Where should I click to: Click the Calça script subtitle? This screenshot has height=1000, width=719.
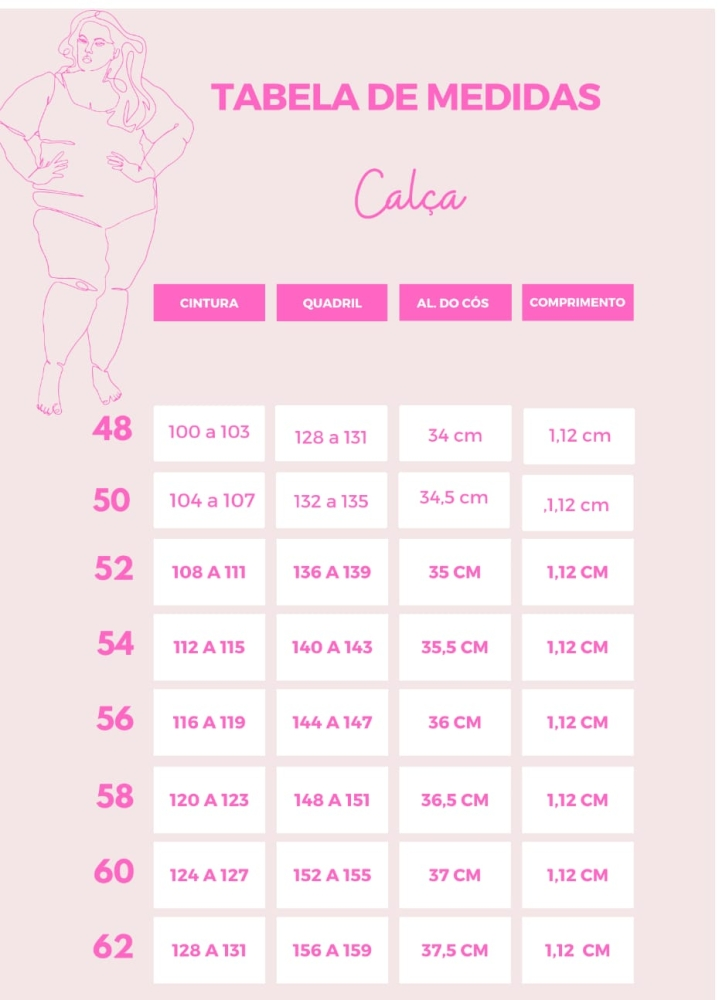[x=410, y=194]
